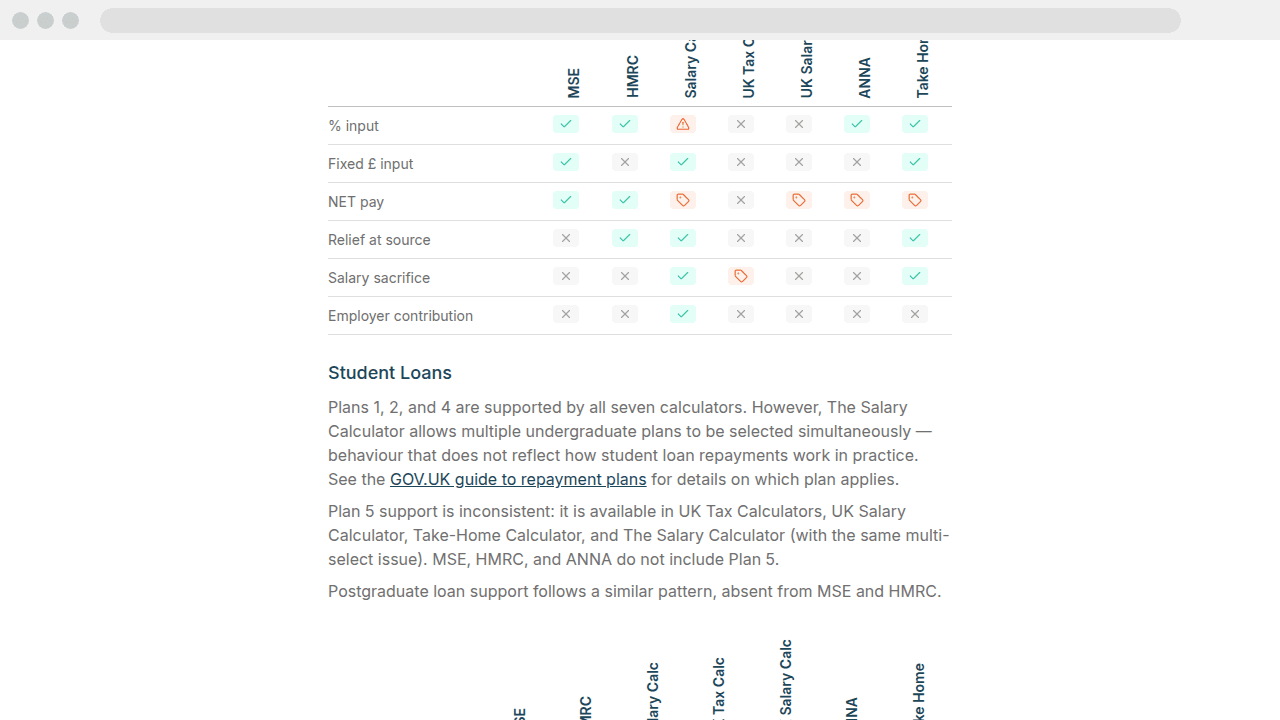This screenshot has height=720, width=1280.
Task: Click the MSE column header
Action: [573, 80]
